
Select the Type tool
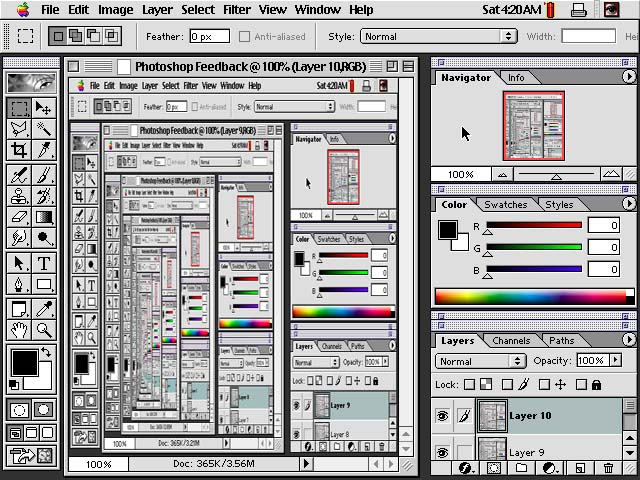point(44,263)
